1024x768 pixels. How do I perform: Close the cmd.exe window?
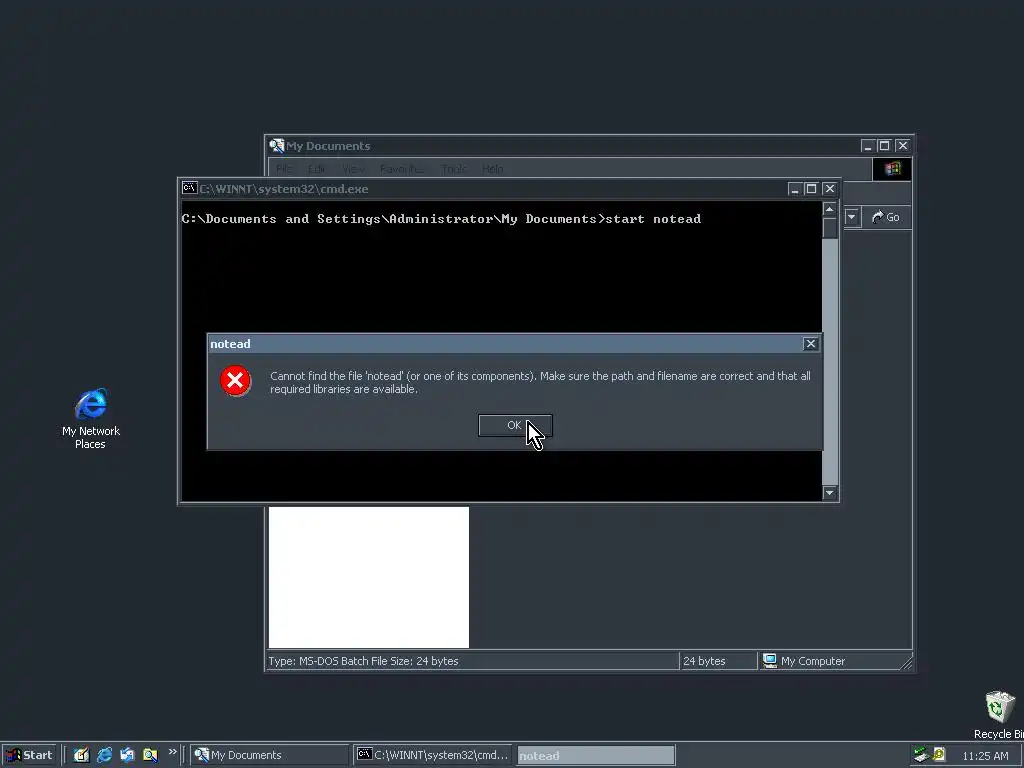tap(829, 189)
